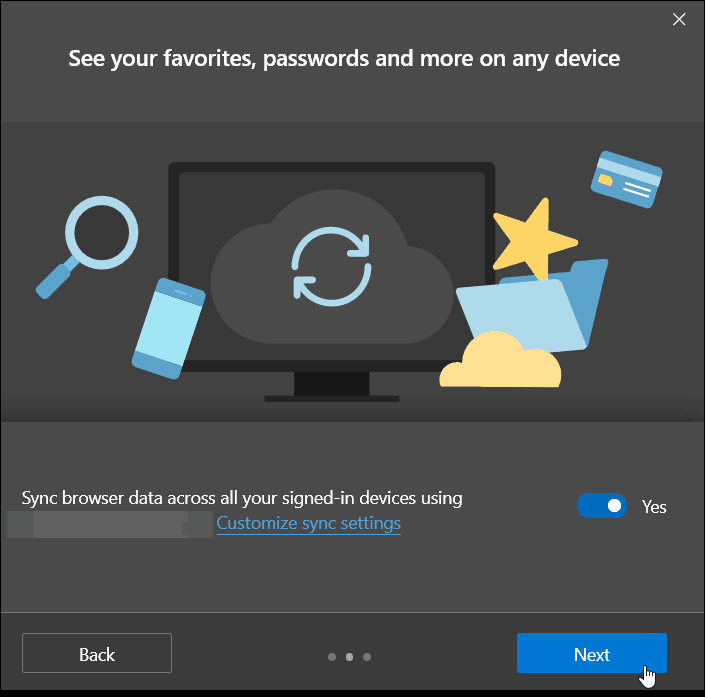Click the monitor stand illustration
This screenshot has height=697, width=705.
click(x=332, y=387)
